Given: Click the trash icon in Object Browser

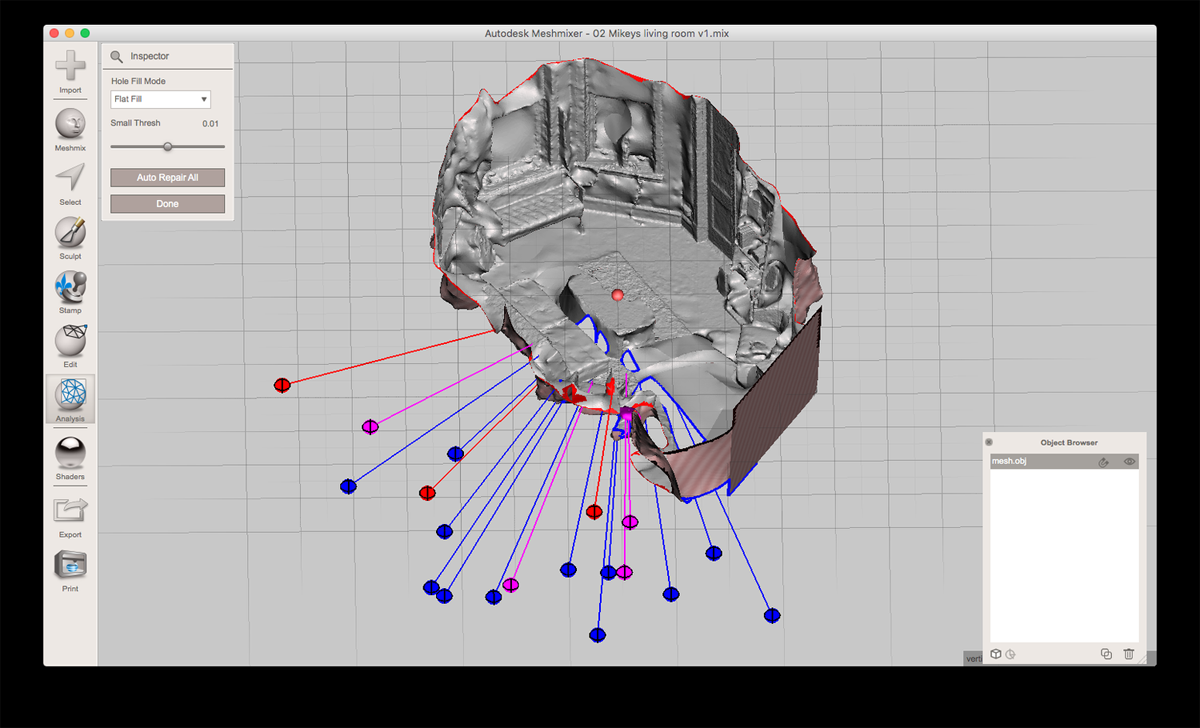Looking at the screenshot, I should 1129,654.
